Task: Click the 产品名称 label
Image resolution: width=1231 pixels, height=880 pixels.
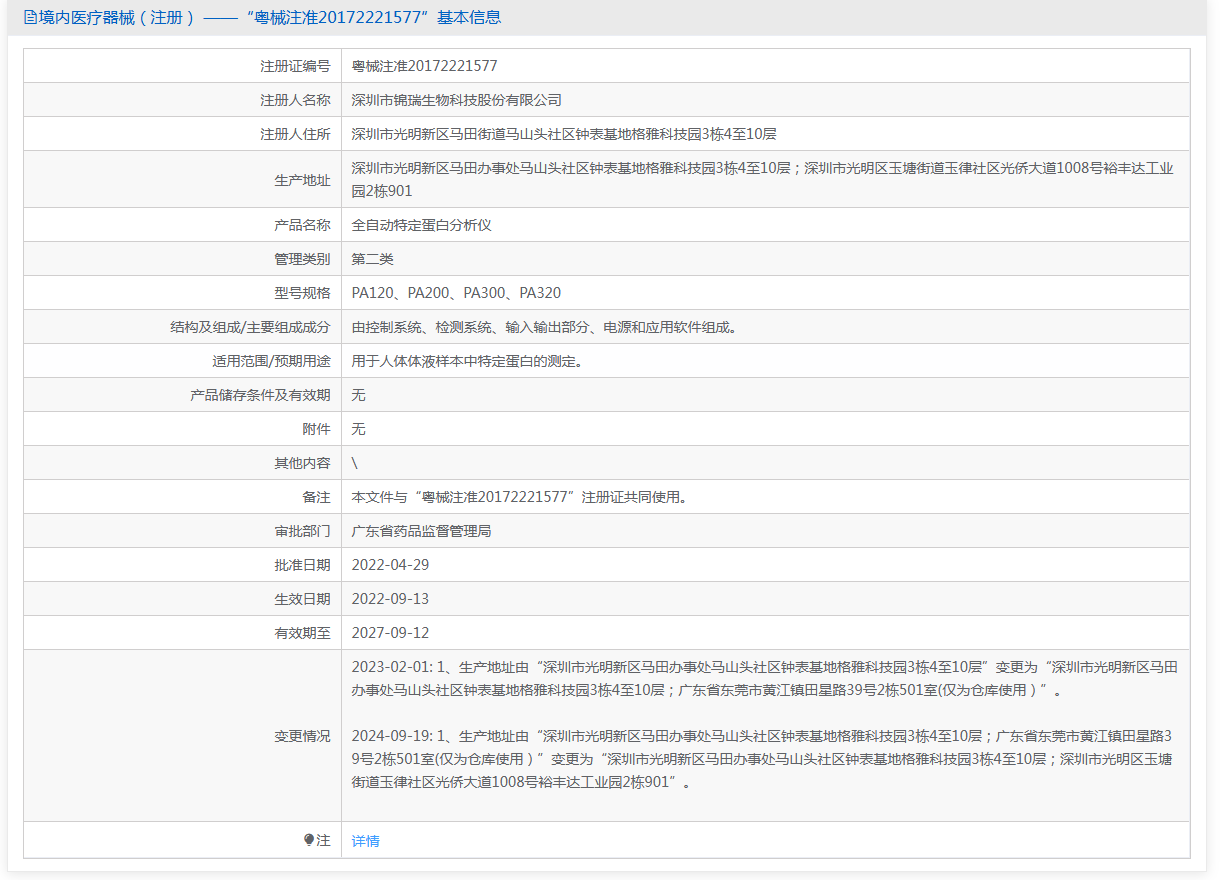Action: pyautogui.click(x=302, y=225)
